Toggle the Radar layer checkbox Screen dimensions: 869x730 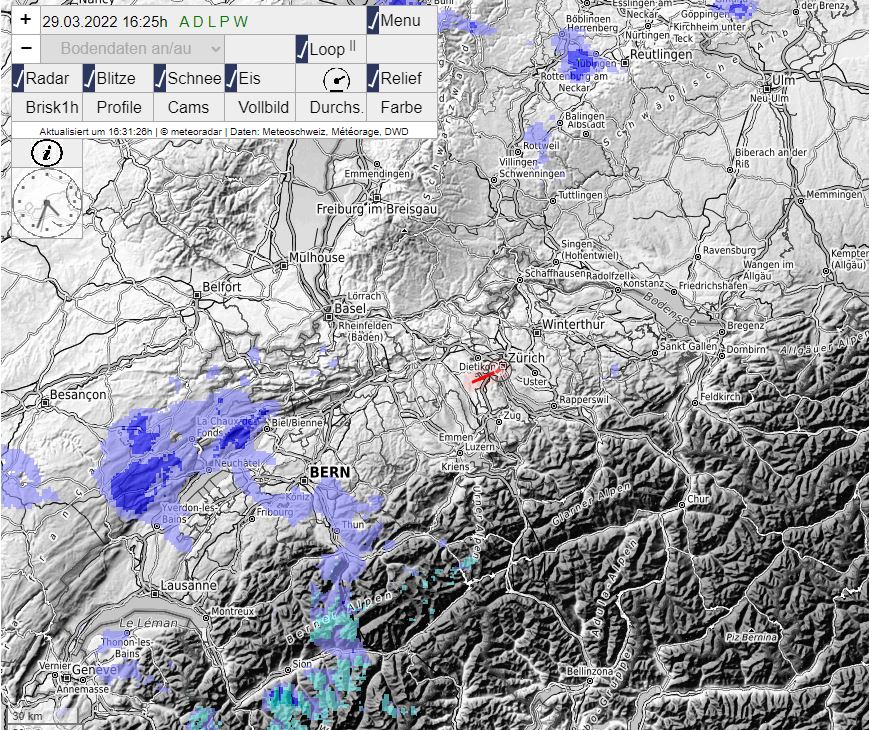coord(18,78)
